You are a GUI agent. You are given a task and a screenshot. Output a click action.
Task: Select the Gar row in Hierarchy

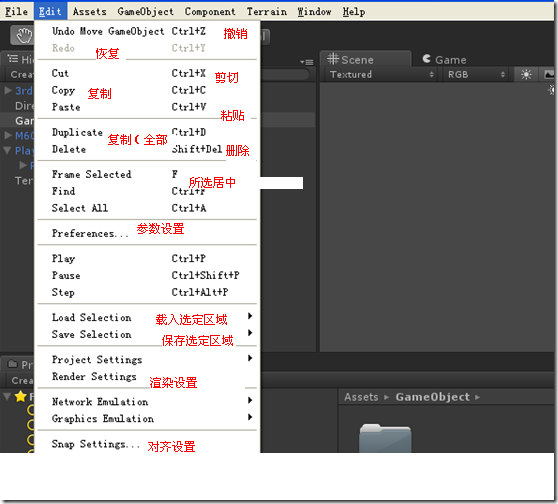pos(17,120)
